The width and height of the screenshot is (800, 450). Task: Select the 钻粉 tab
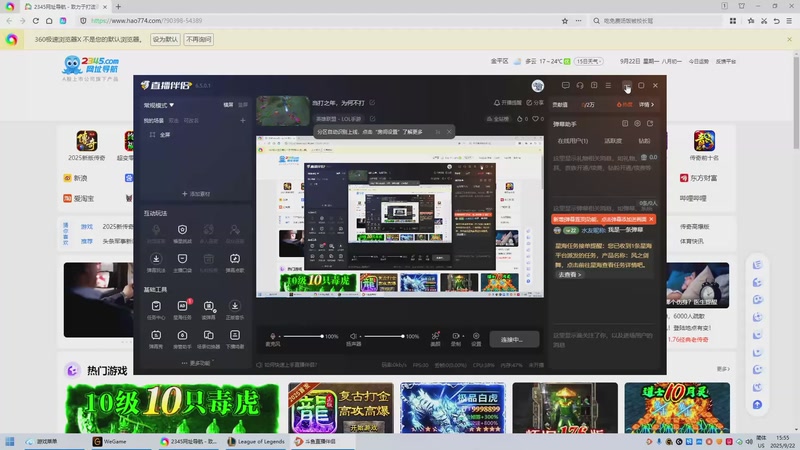click(x=644, y=141)
